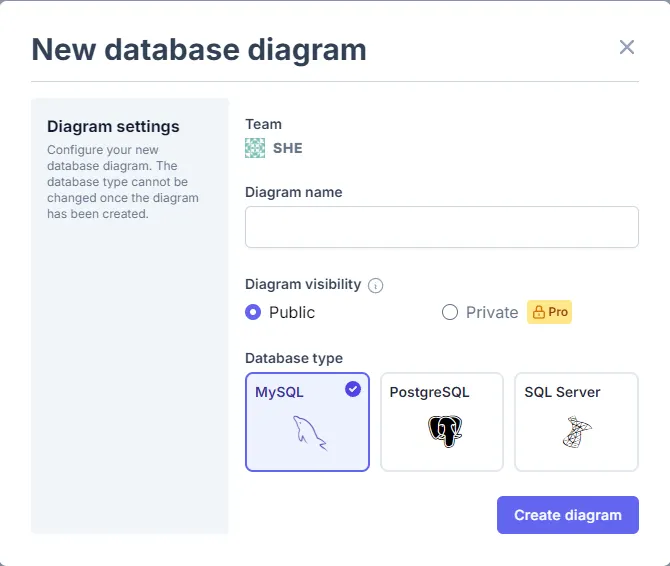Viewport: 670px width, 566px height.
Task: Focus the Diagram name text field
Action: [x=441, y=227]
